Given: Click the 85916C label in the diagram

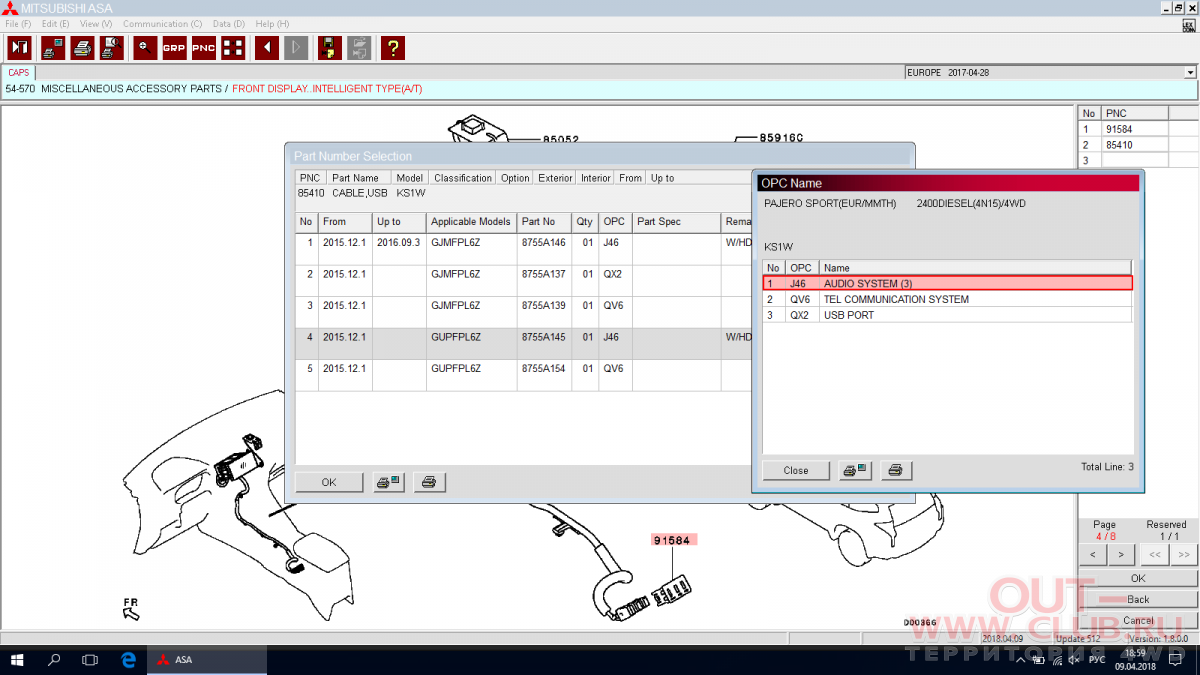Looking at the screenshot, I should click(x=782, y=138).
